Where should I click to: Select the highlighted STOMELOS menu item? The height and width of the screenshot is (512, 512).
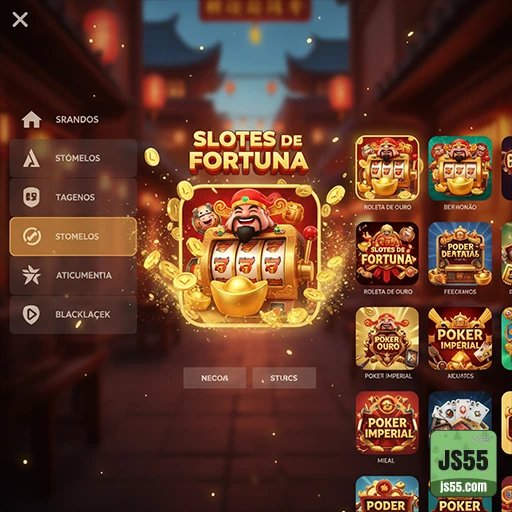73,236
